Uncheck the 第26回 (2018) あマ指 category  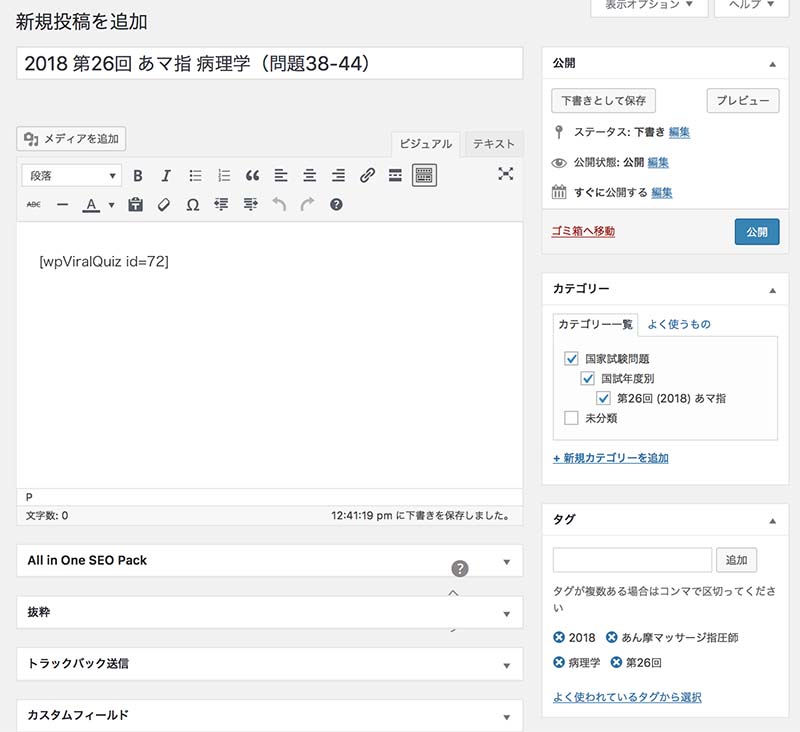click(x=604, y=398)
